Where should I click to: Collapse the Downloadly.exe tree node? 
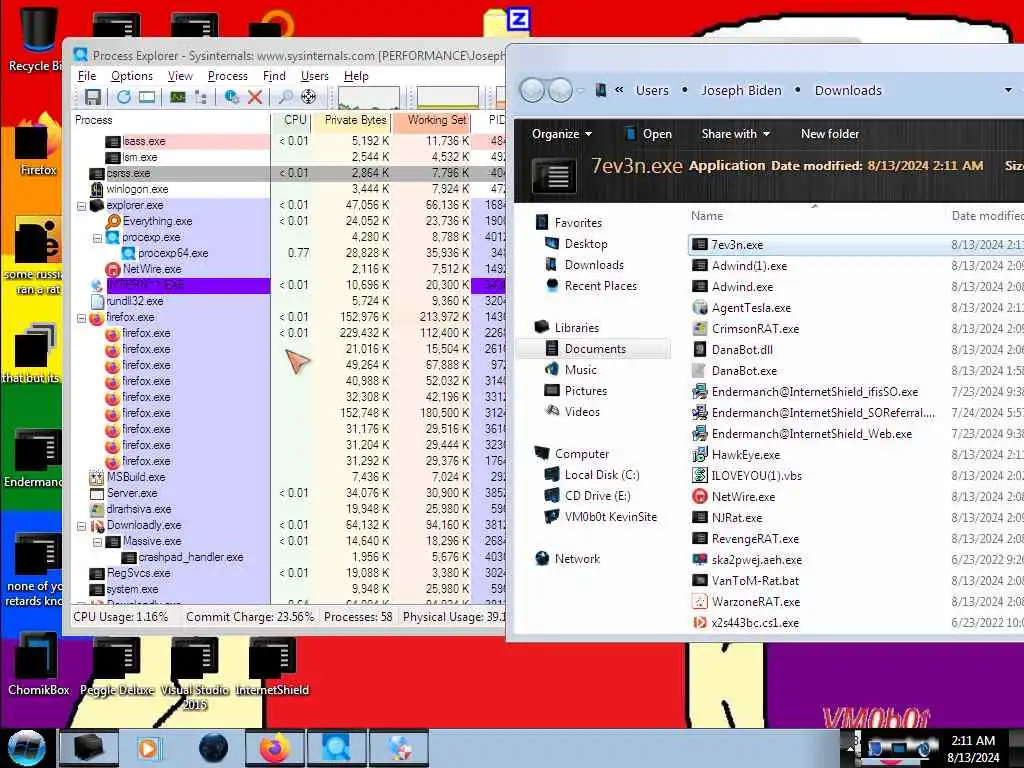[82, 526]
